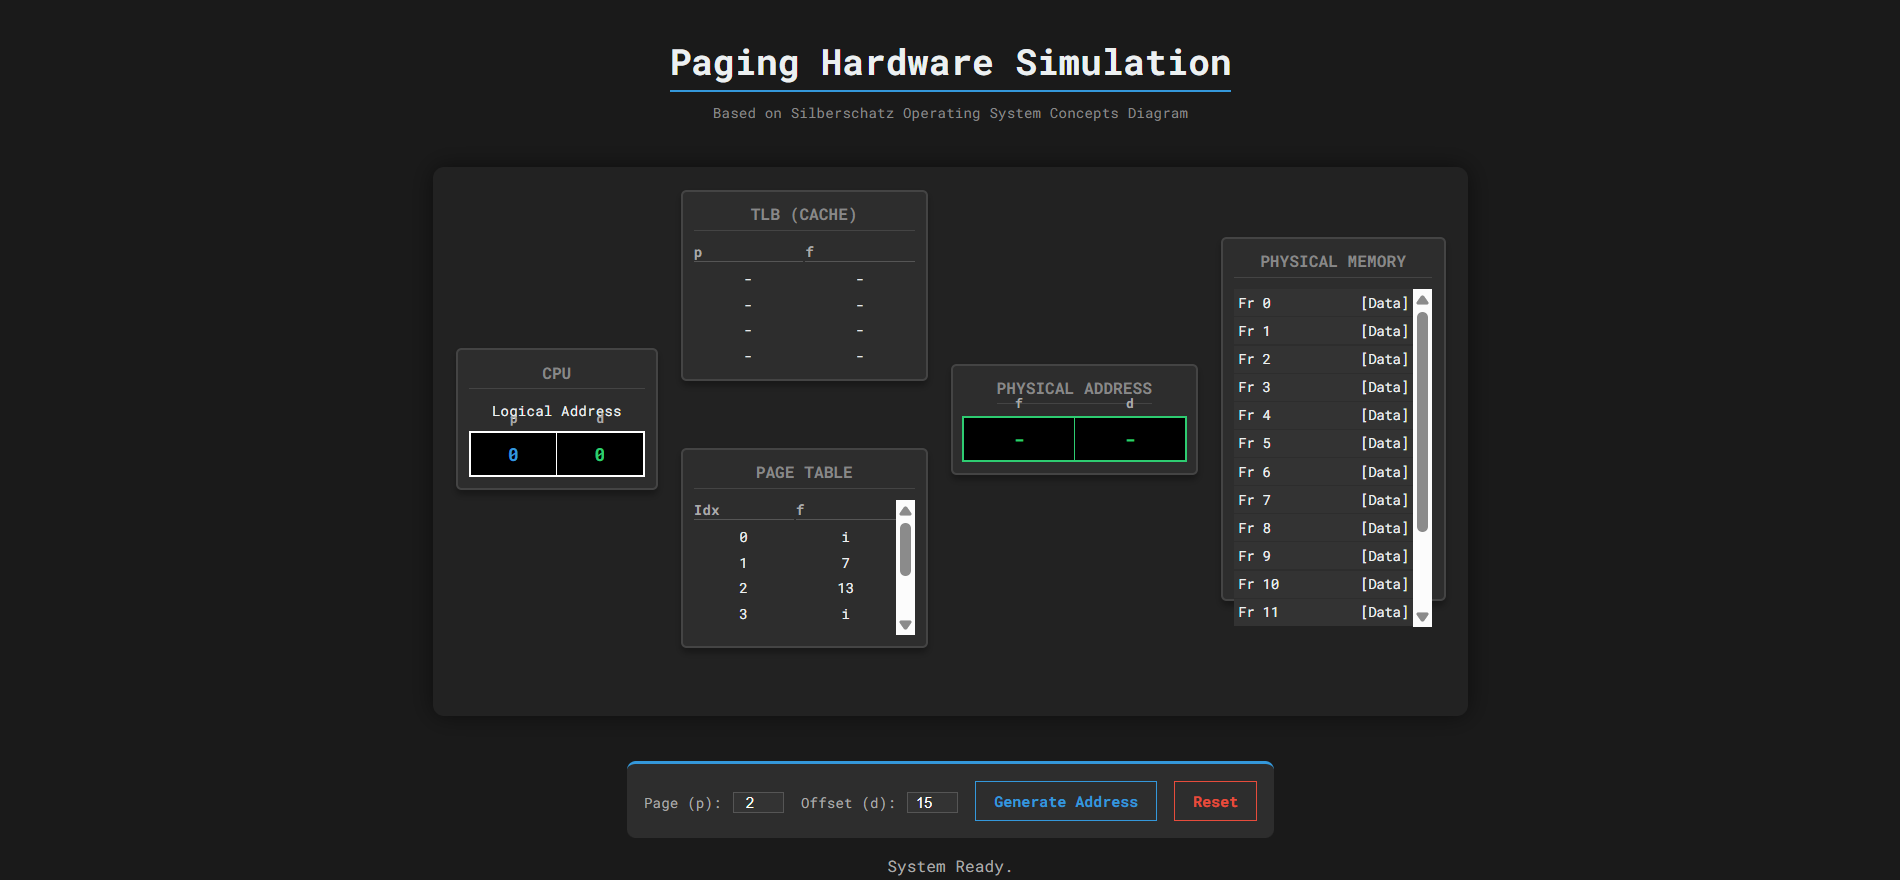Click the physical address offset cell
The height and width of the screenshot is (880, 1900).
pyautogui.click(x=1130, y=440)
